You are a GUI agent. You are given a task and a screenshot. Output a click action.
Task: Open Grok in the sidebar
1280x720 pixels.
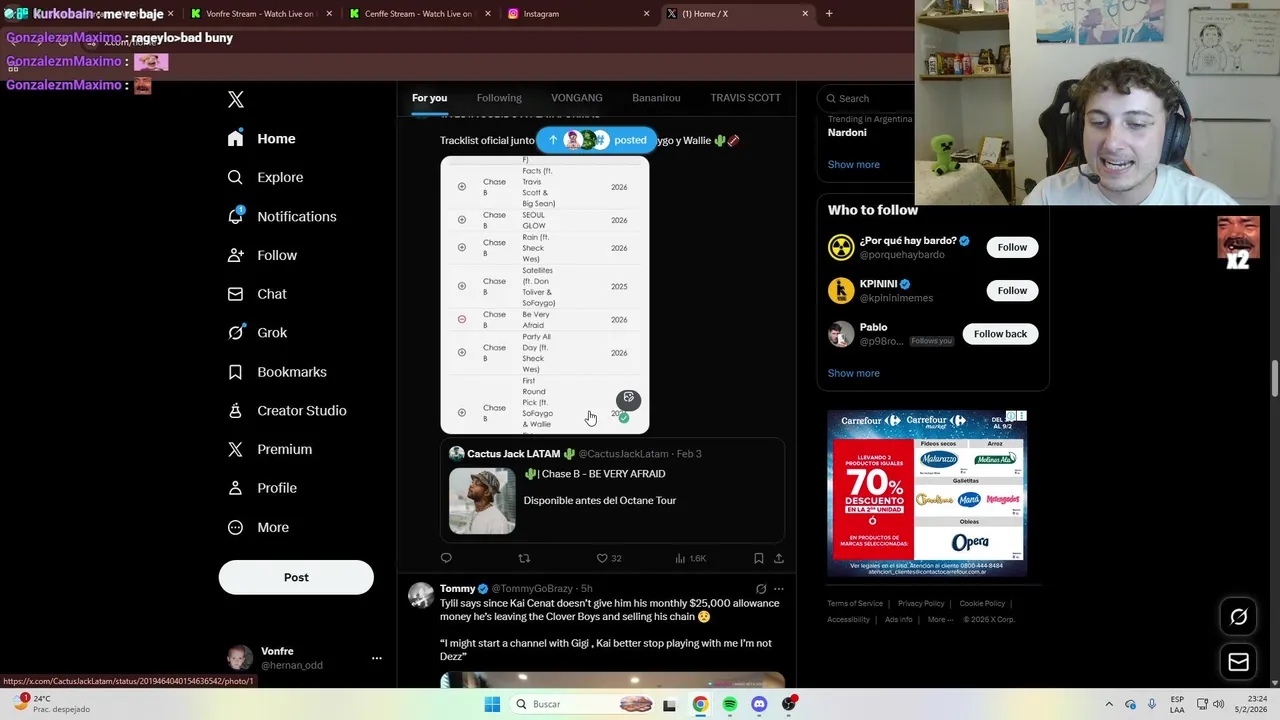click(258, 333)
